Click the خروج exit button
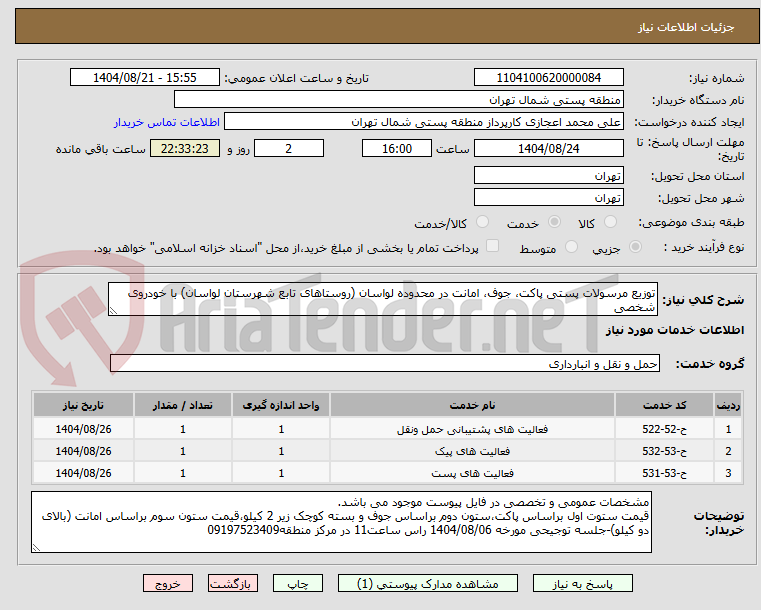Viewport: 761px width, 610px height. point(167,583)
